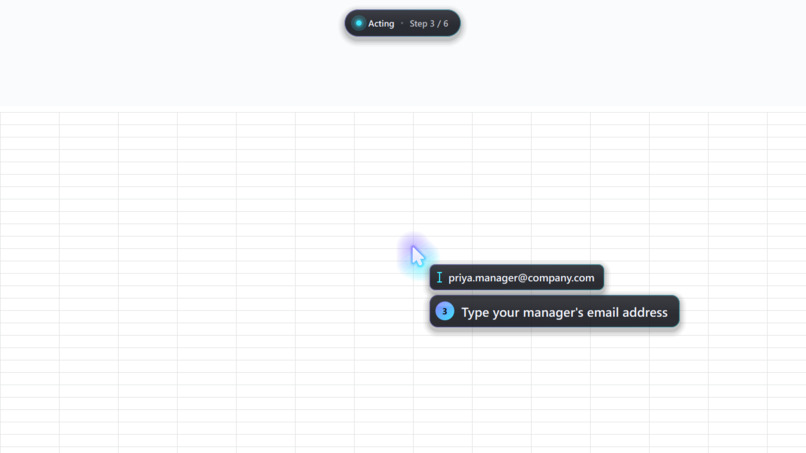The height and width of the screenshot is (453, 806).
Task: Click the priya.manager@company.com typing bubble
Action: [x=517, y=278]
